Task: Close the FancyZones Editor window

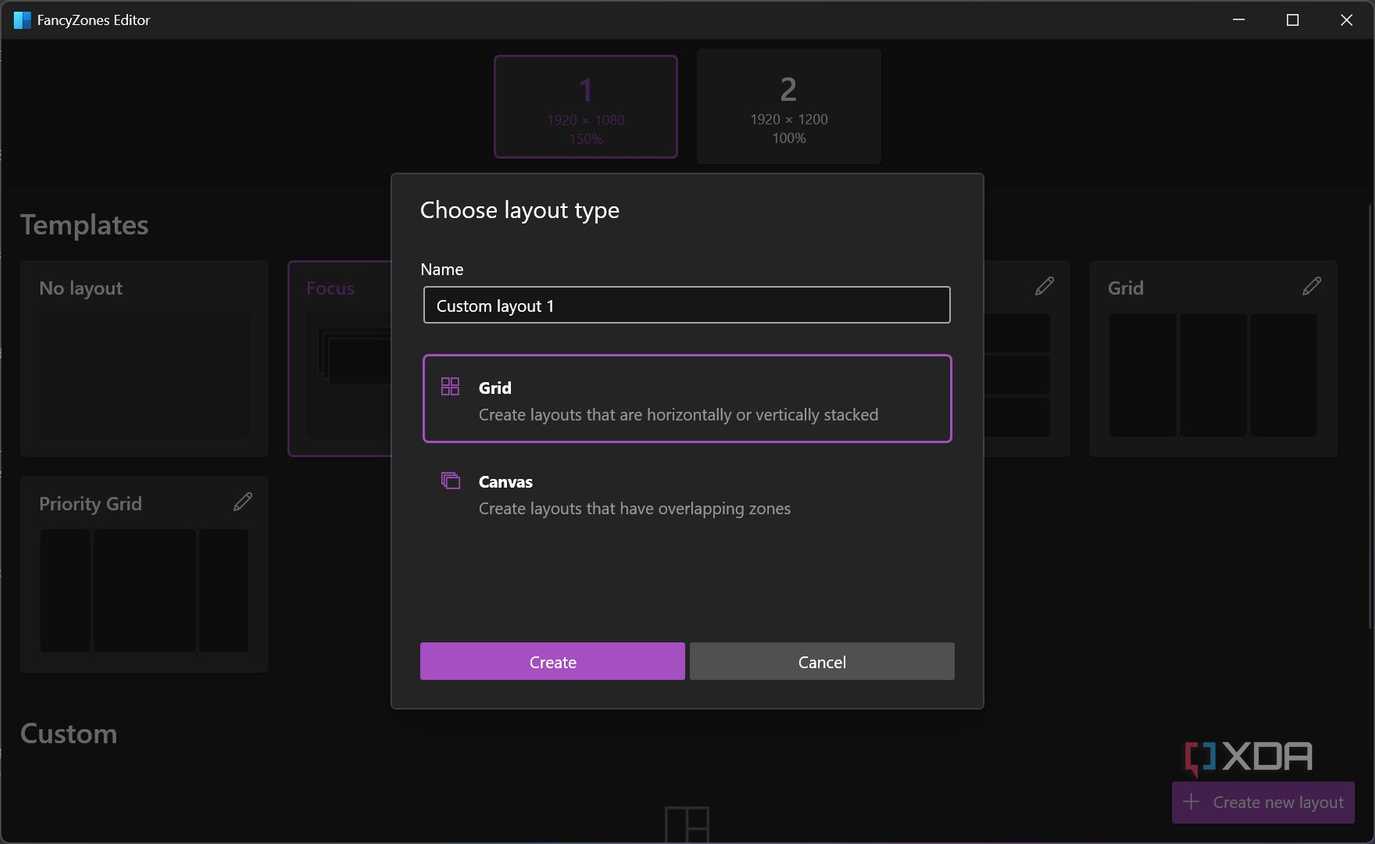Action: coord(1346,20)
